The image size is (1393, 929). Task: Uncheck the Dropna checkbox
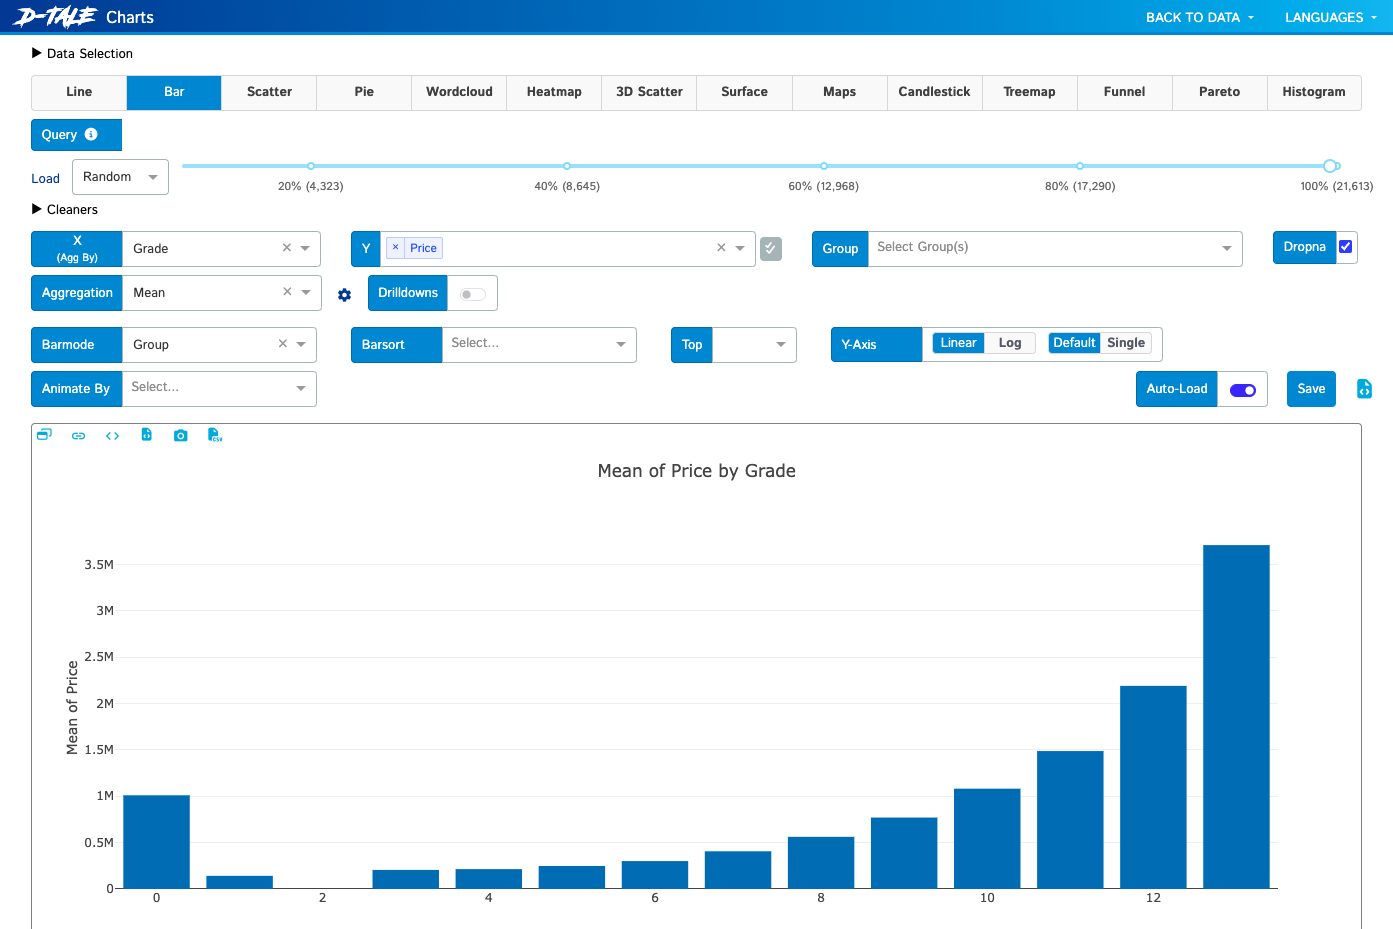[1346, 247]
